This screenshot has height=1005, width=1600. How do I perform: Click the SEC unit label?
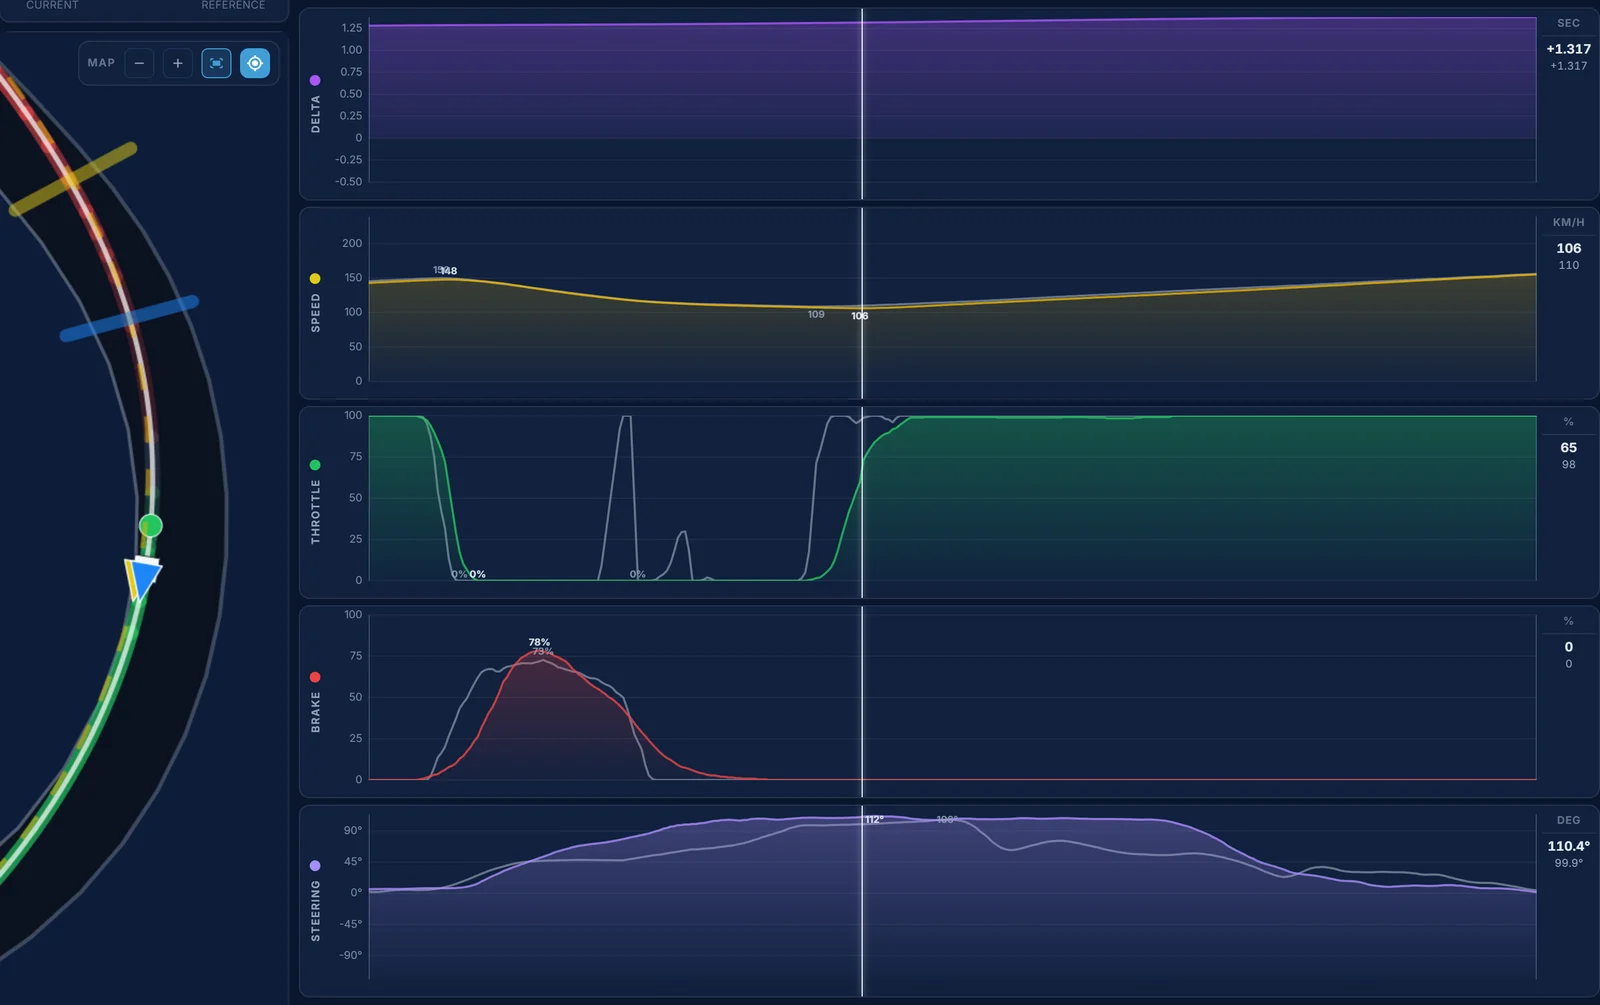click(x=1568, y=23)
